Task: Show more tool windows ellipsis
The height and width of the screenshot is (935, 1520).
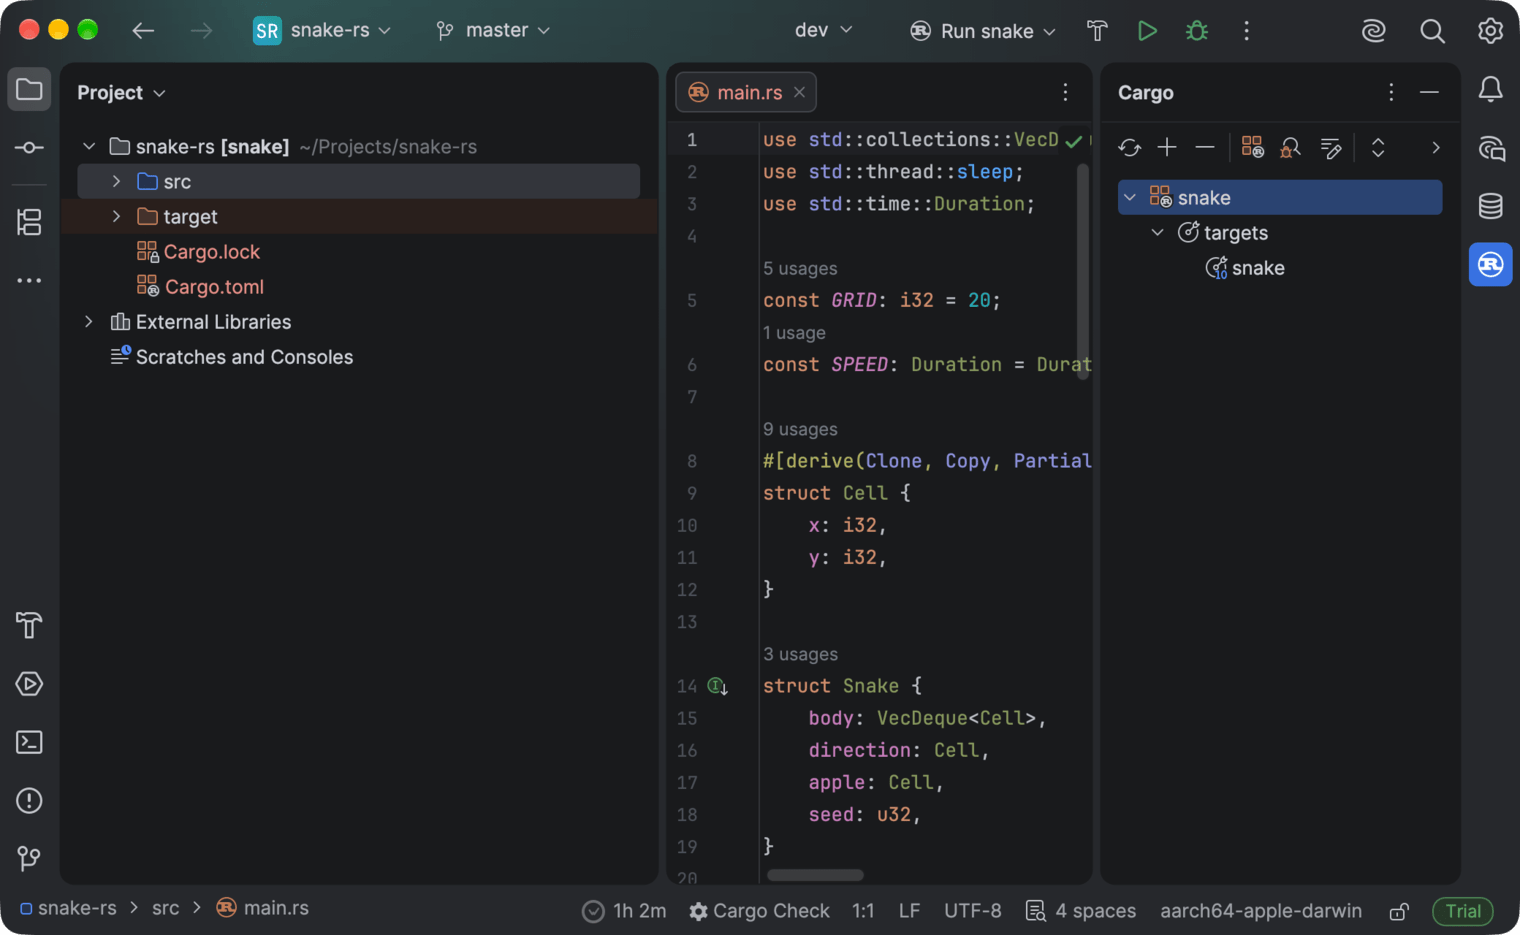Action: (x=29, y=281)
